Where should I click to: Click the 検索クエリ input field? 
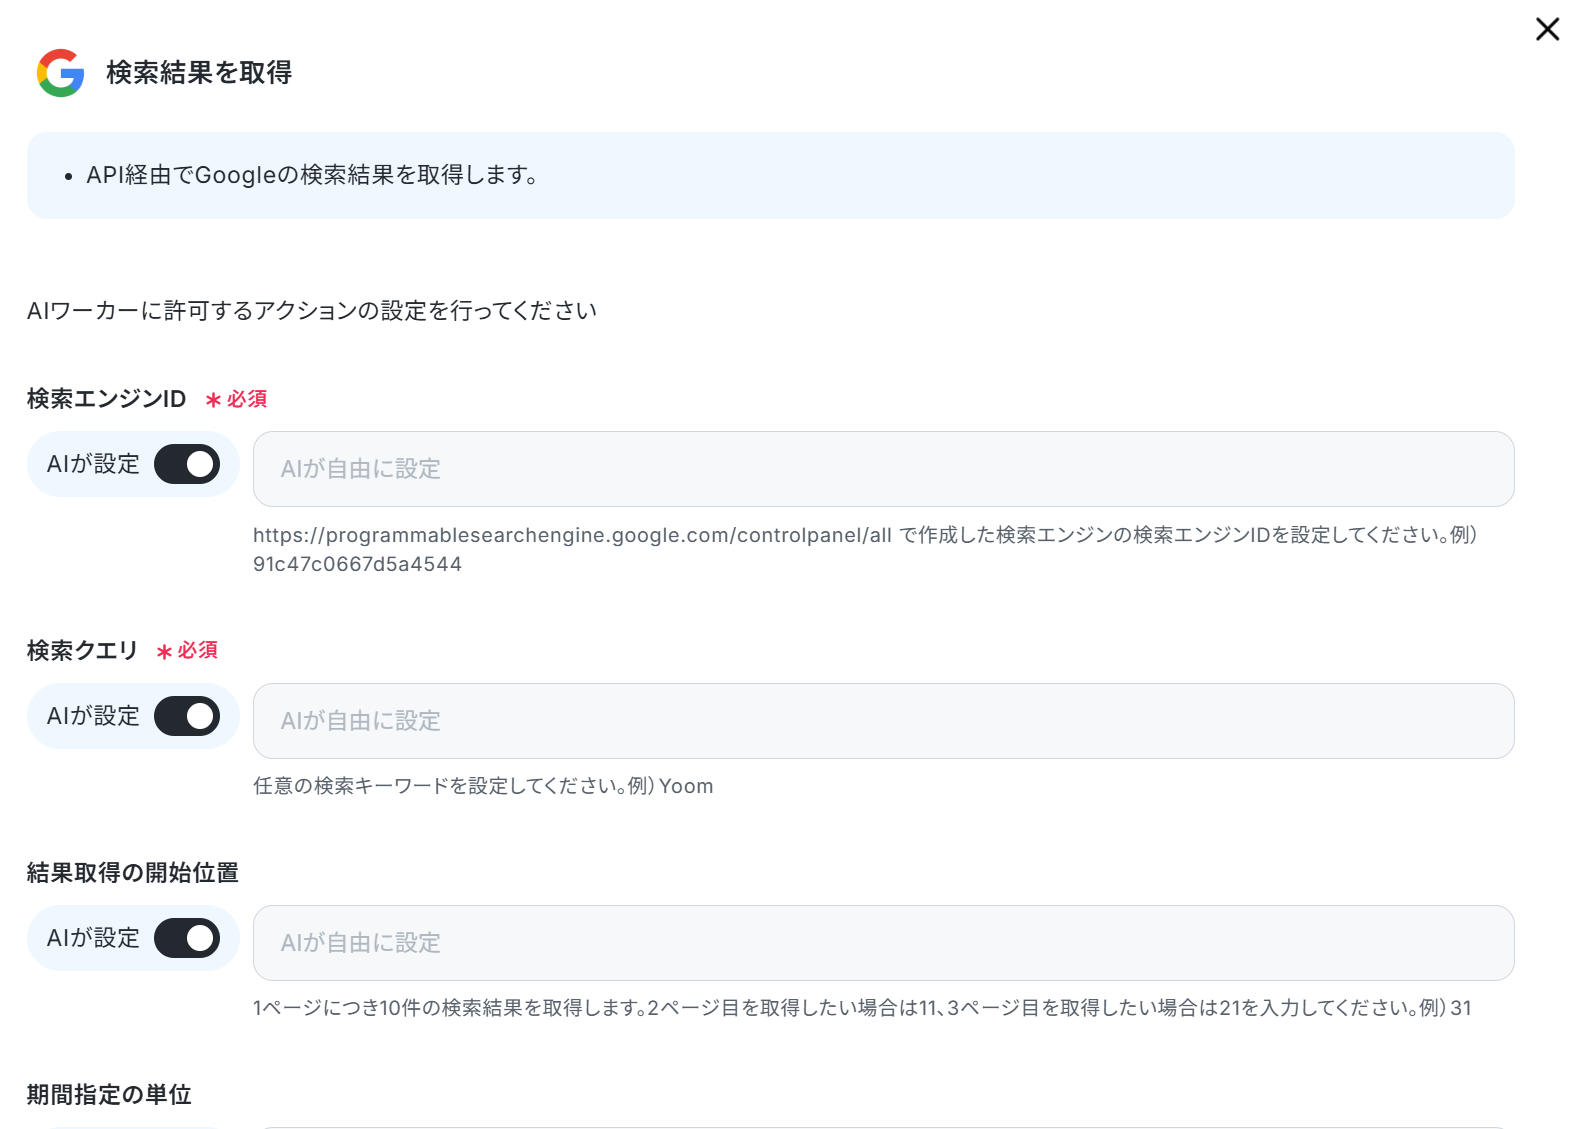pos(883,721)
